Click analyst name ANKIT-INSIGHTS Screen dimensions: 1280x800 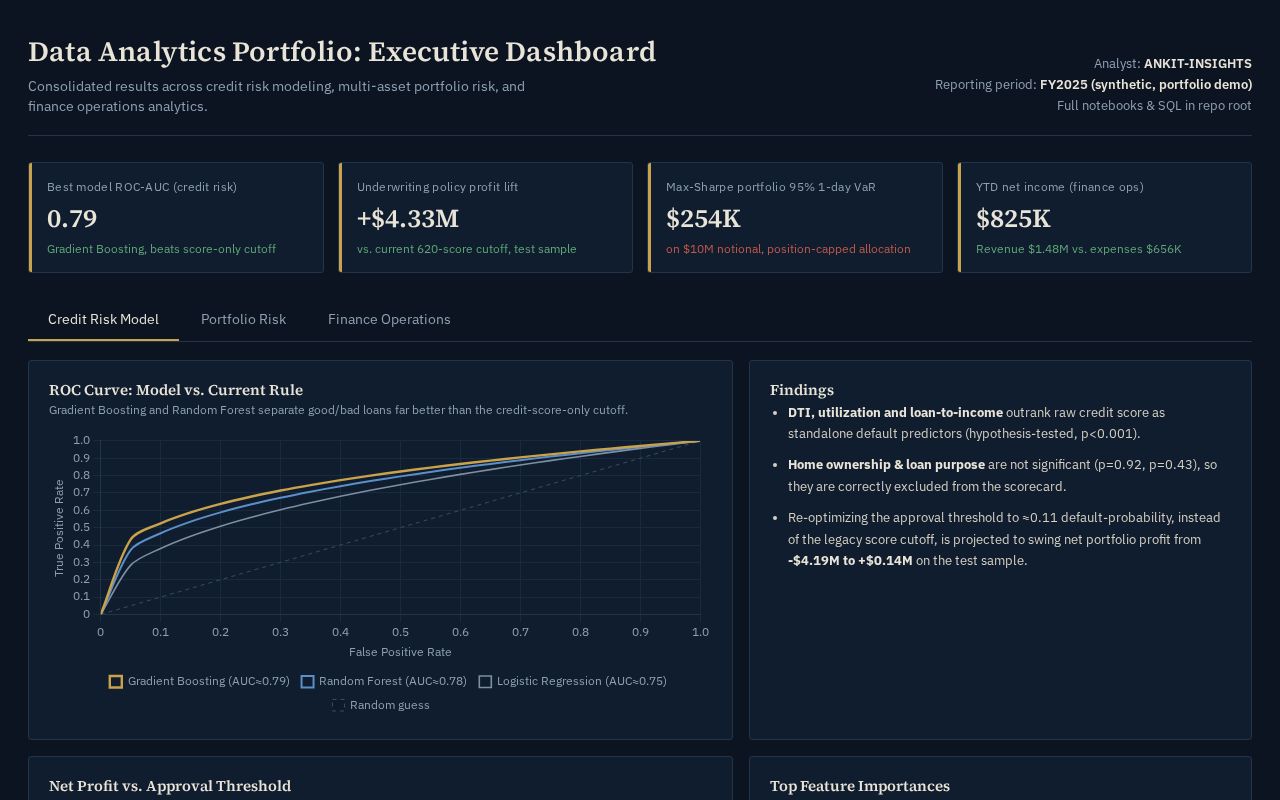[x=1198, y=64]
